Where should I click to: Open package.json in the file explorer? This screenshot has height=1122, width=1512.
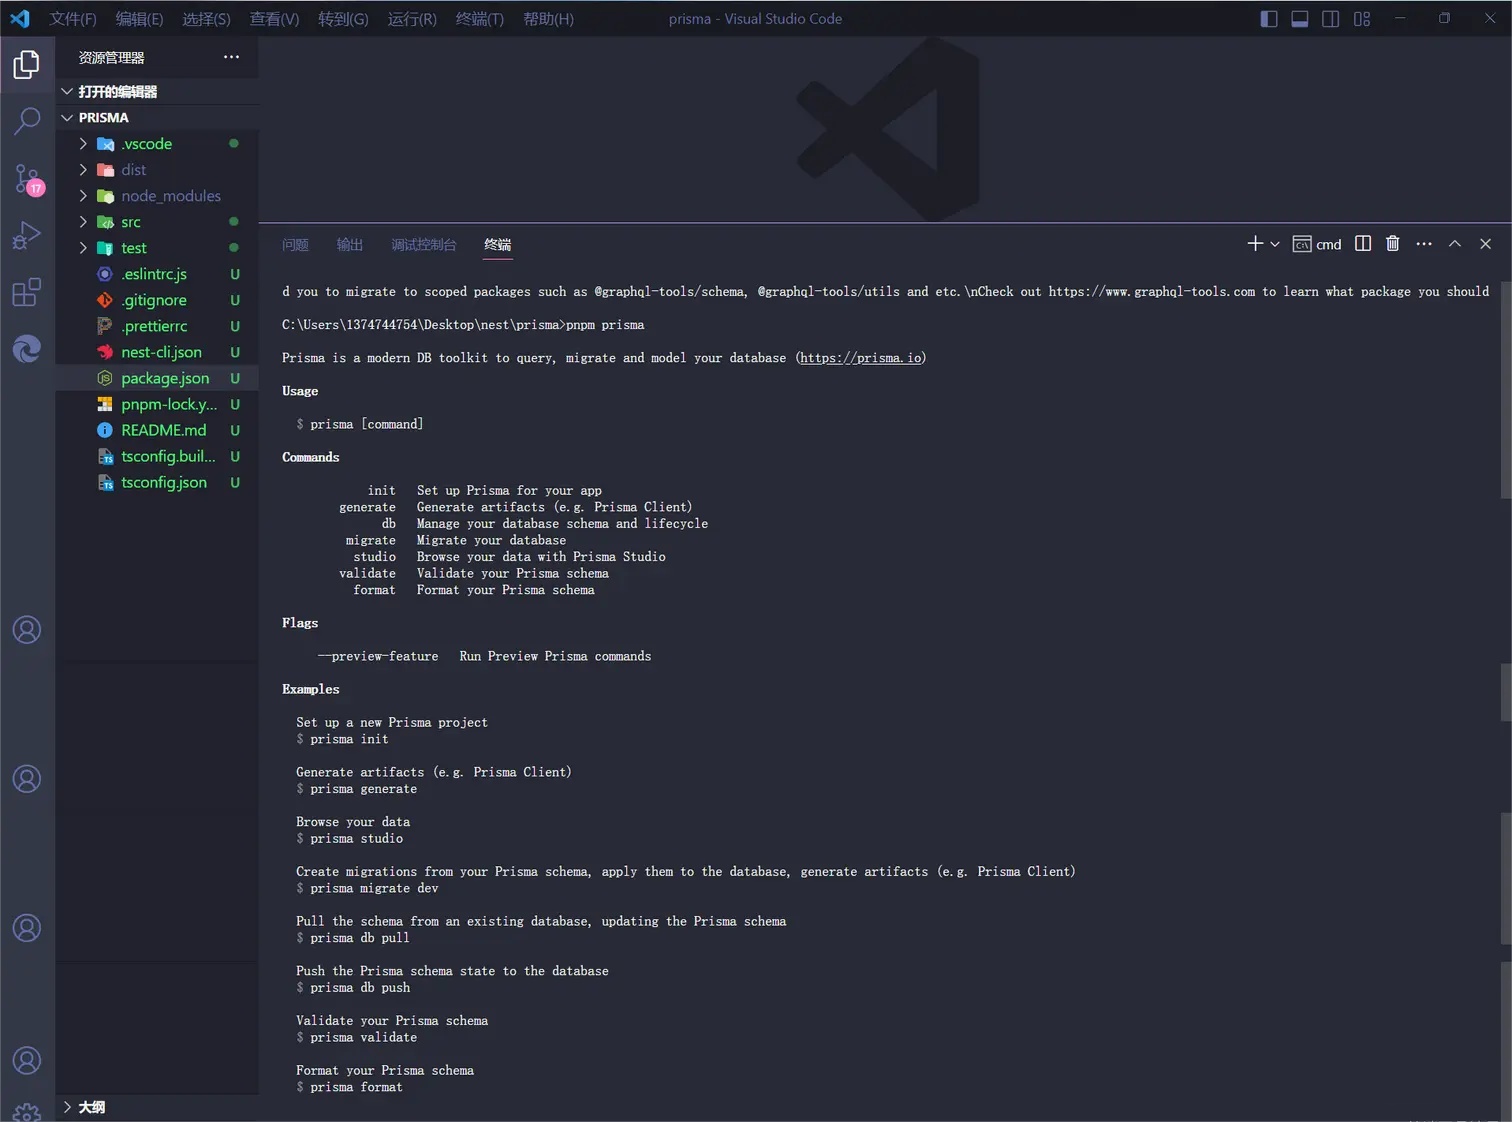pos(165,378)
